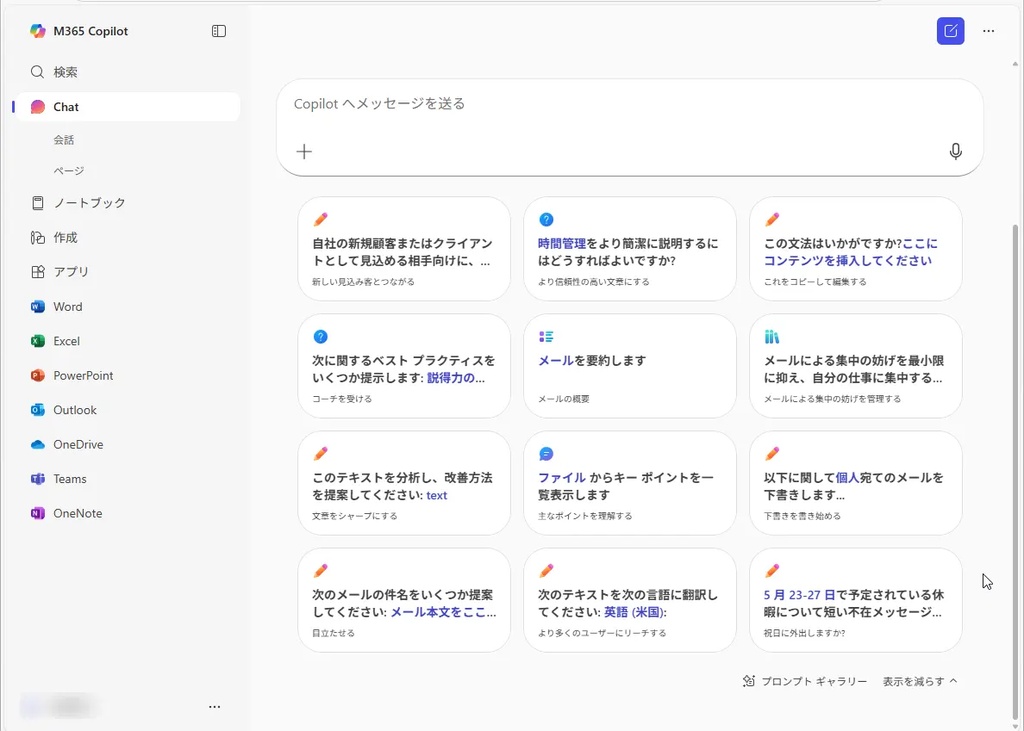This screenshot has width=1024, height=731.
Task: Select ノートブック in the sidebar
Action: coord(89,203)
